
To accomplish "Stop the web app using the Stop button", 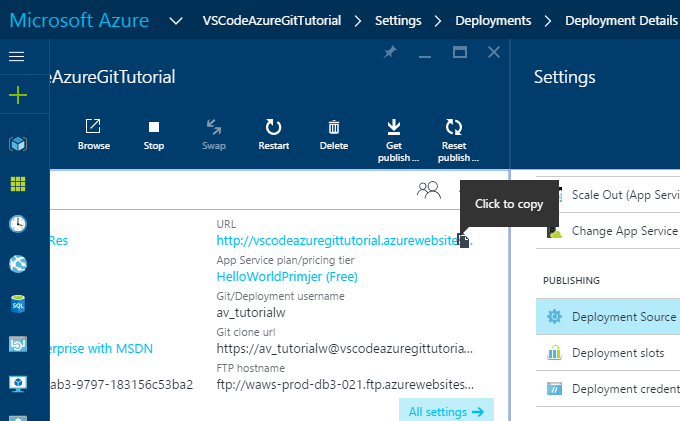I will [154, 135].
